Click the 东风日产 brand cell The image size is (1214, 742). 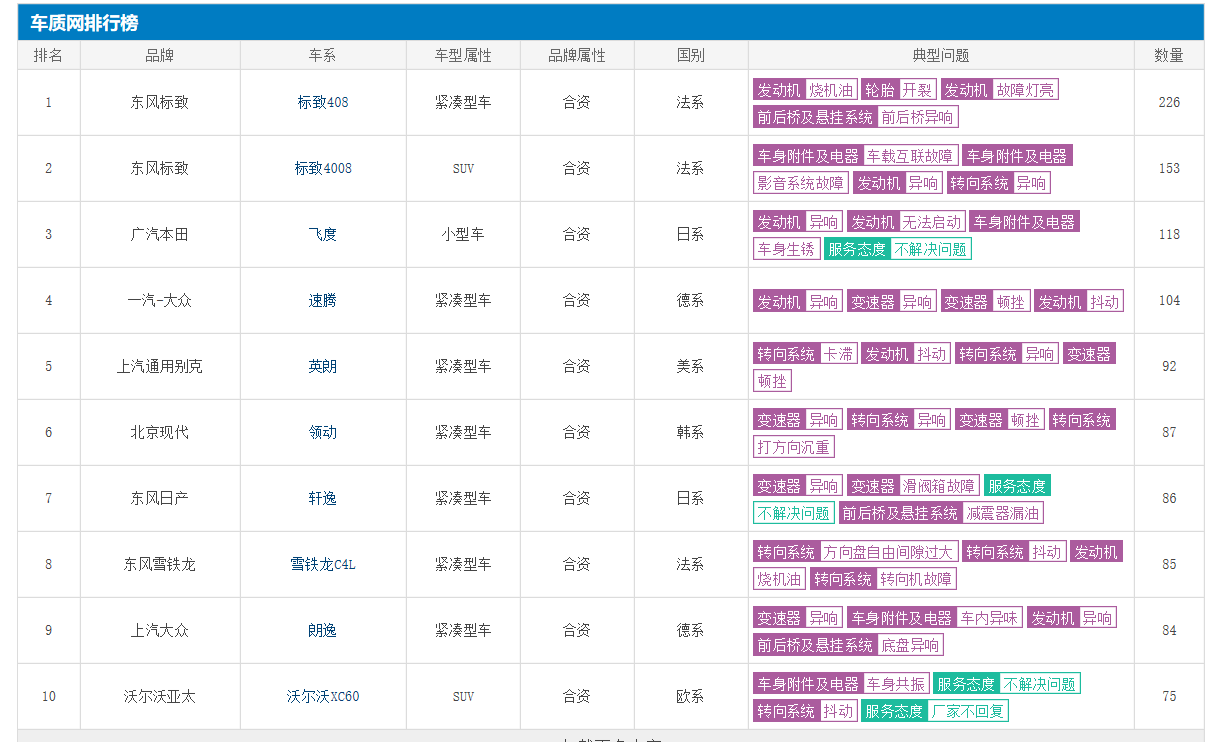[x=160, y=498]
